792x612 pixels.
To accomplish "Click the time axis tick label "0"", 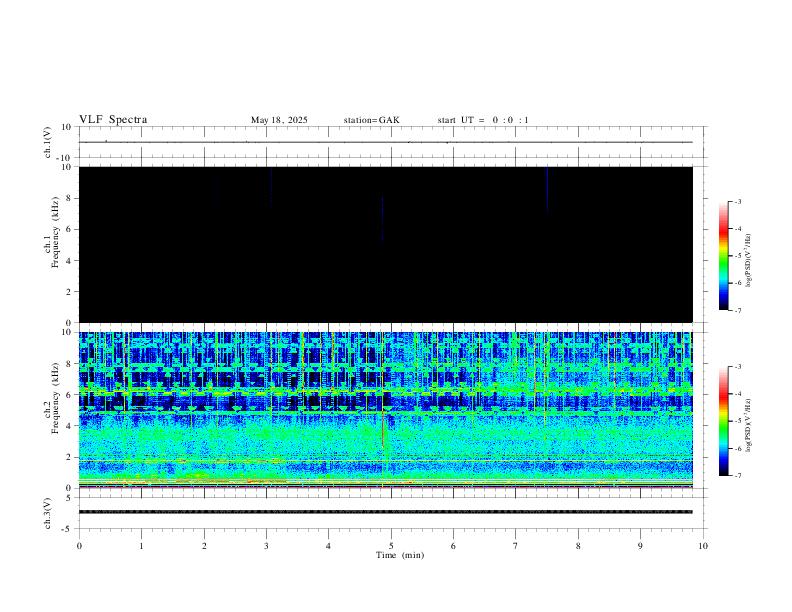I will click(79, 546).
